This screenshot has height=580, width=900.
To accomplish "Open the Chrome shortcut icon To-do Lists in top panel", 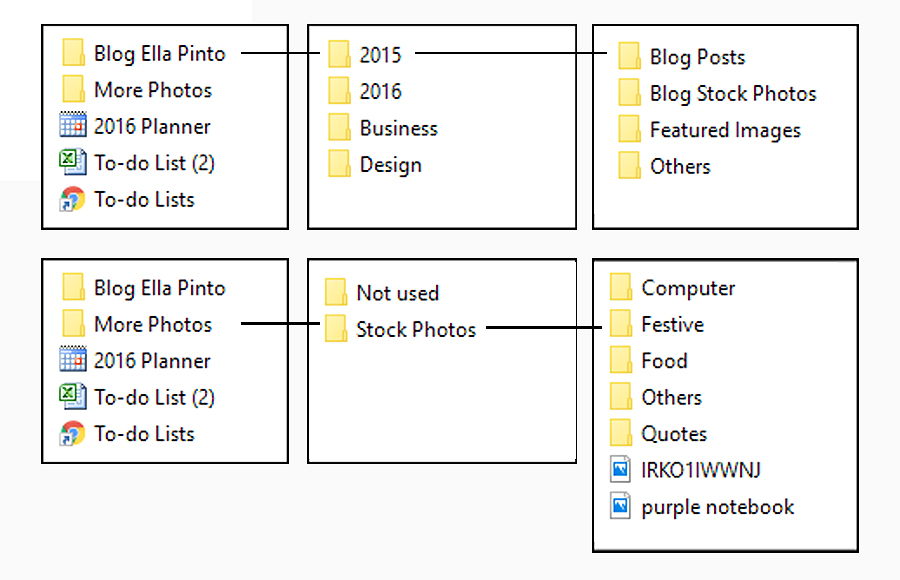I will (73, 199).
